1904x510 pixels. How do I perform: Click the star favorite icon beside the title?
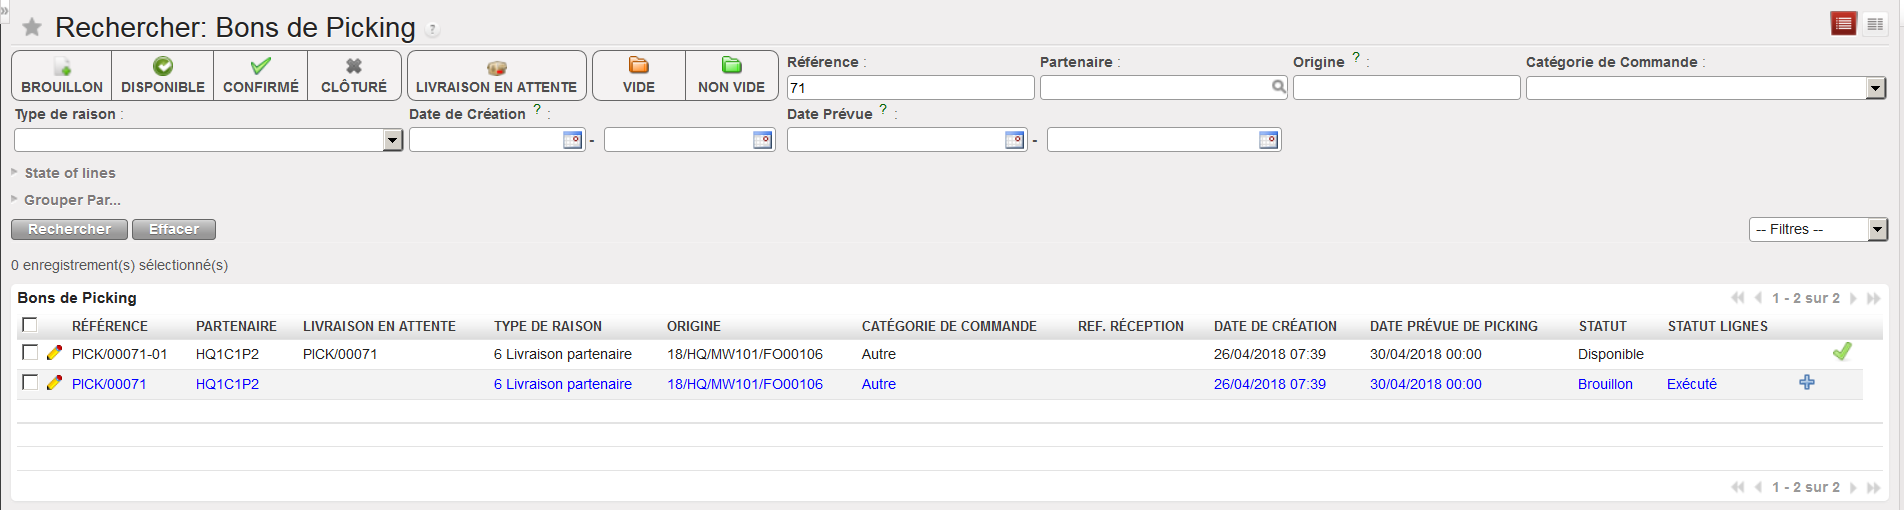pyautogui.click(x=32, y=27)
